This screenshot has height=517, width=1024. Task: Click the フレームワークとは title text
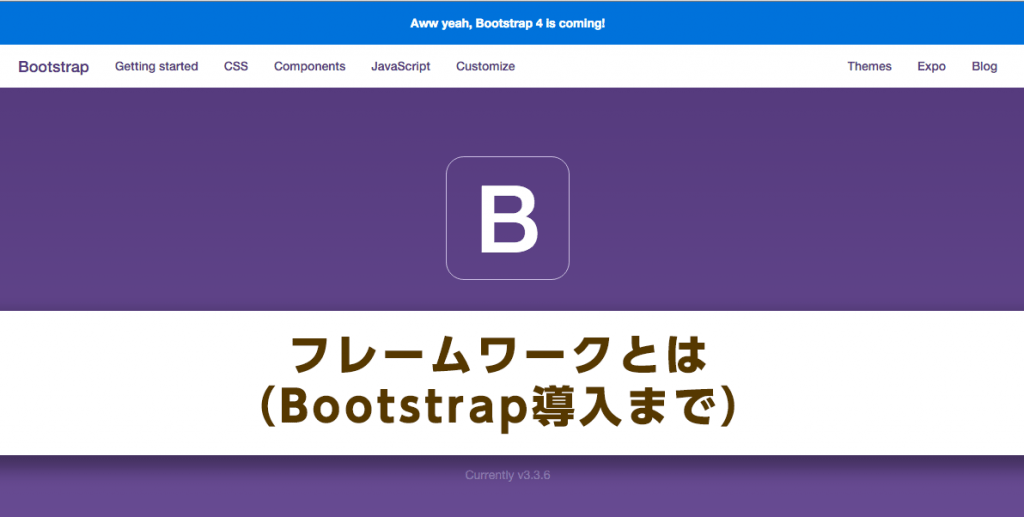pyautogui.click(x=498, y=355)
